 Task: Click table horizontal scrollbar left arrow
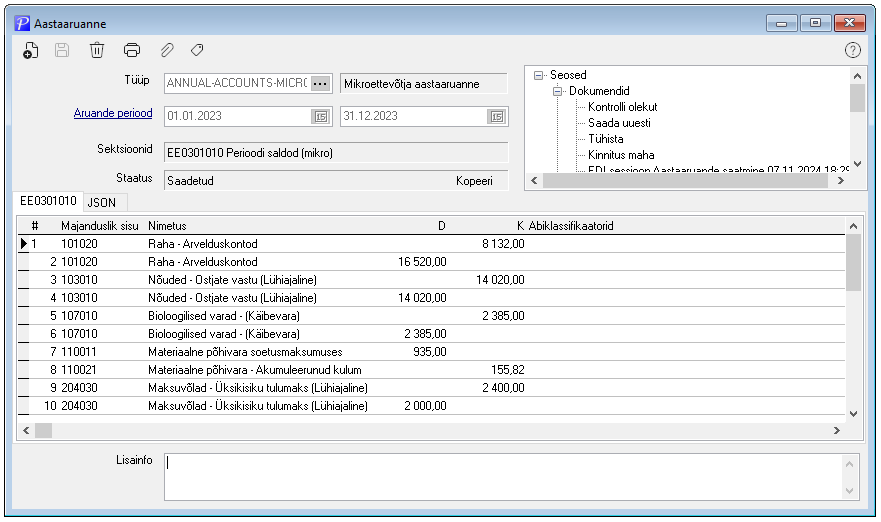tap(26, 430)
